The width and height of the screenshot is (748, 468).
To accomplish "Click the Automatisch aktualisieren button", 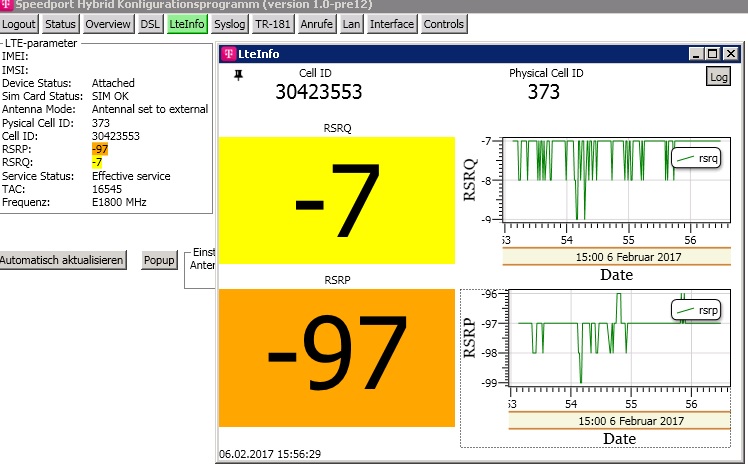I will click(x=62, y=260).
